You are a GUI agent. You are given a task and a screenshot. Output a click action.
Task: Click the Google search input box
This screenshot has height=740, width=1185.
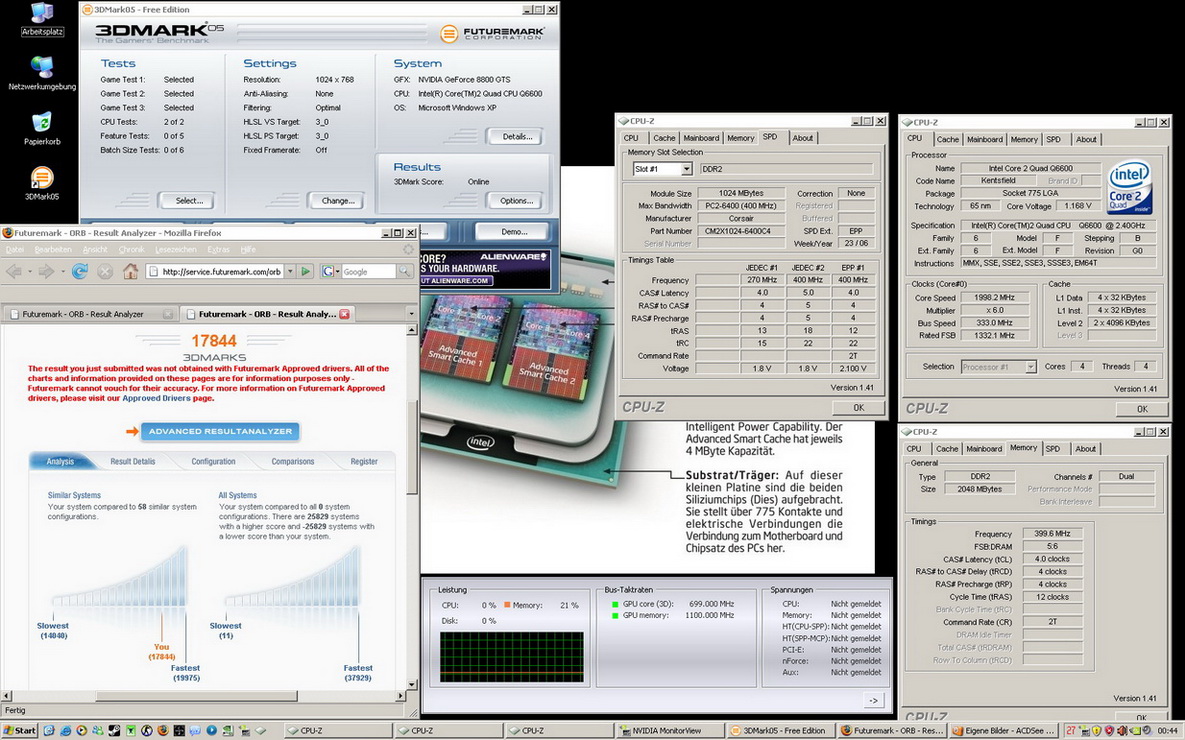[x=369, y=271]
